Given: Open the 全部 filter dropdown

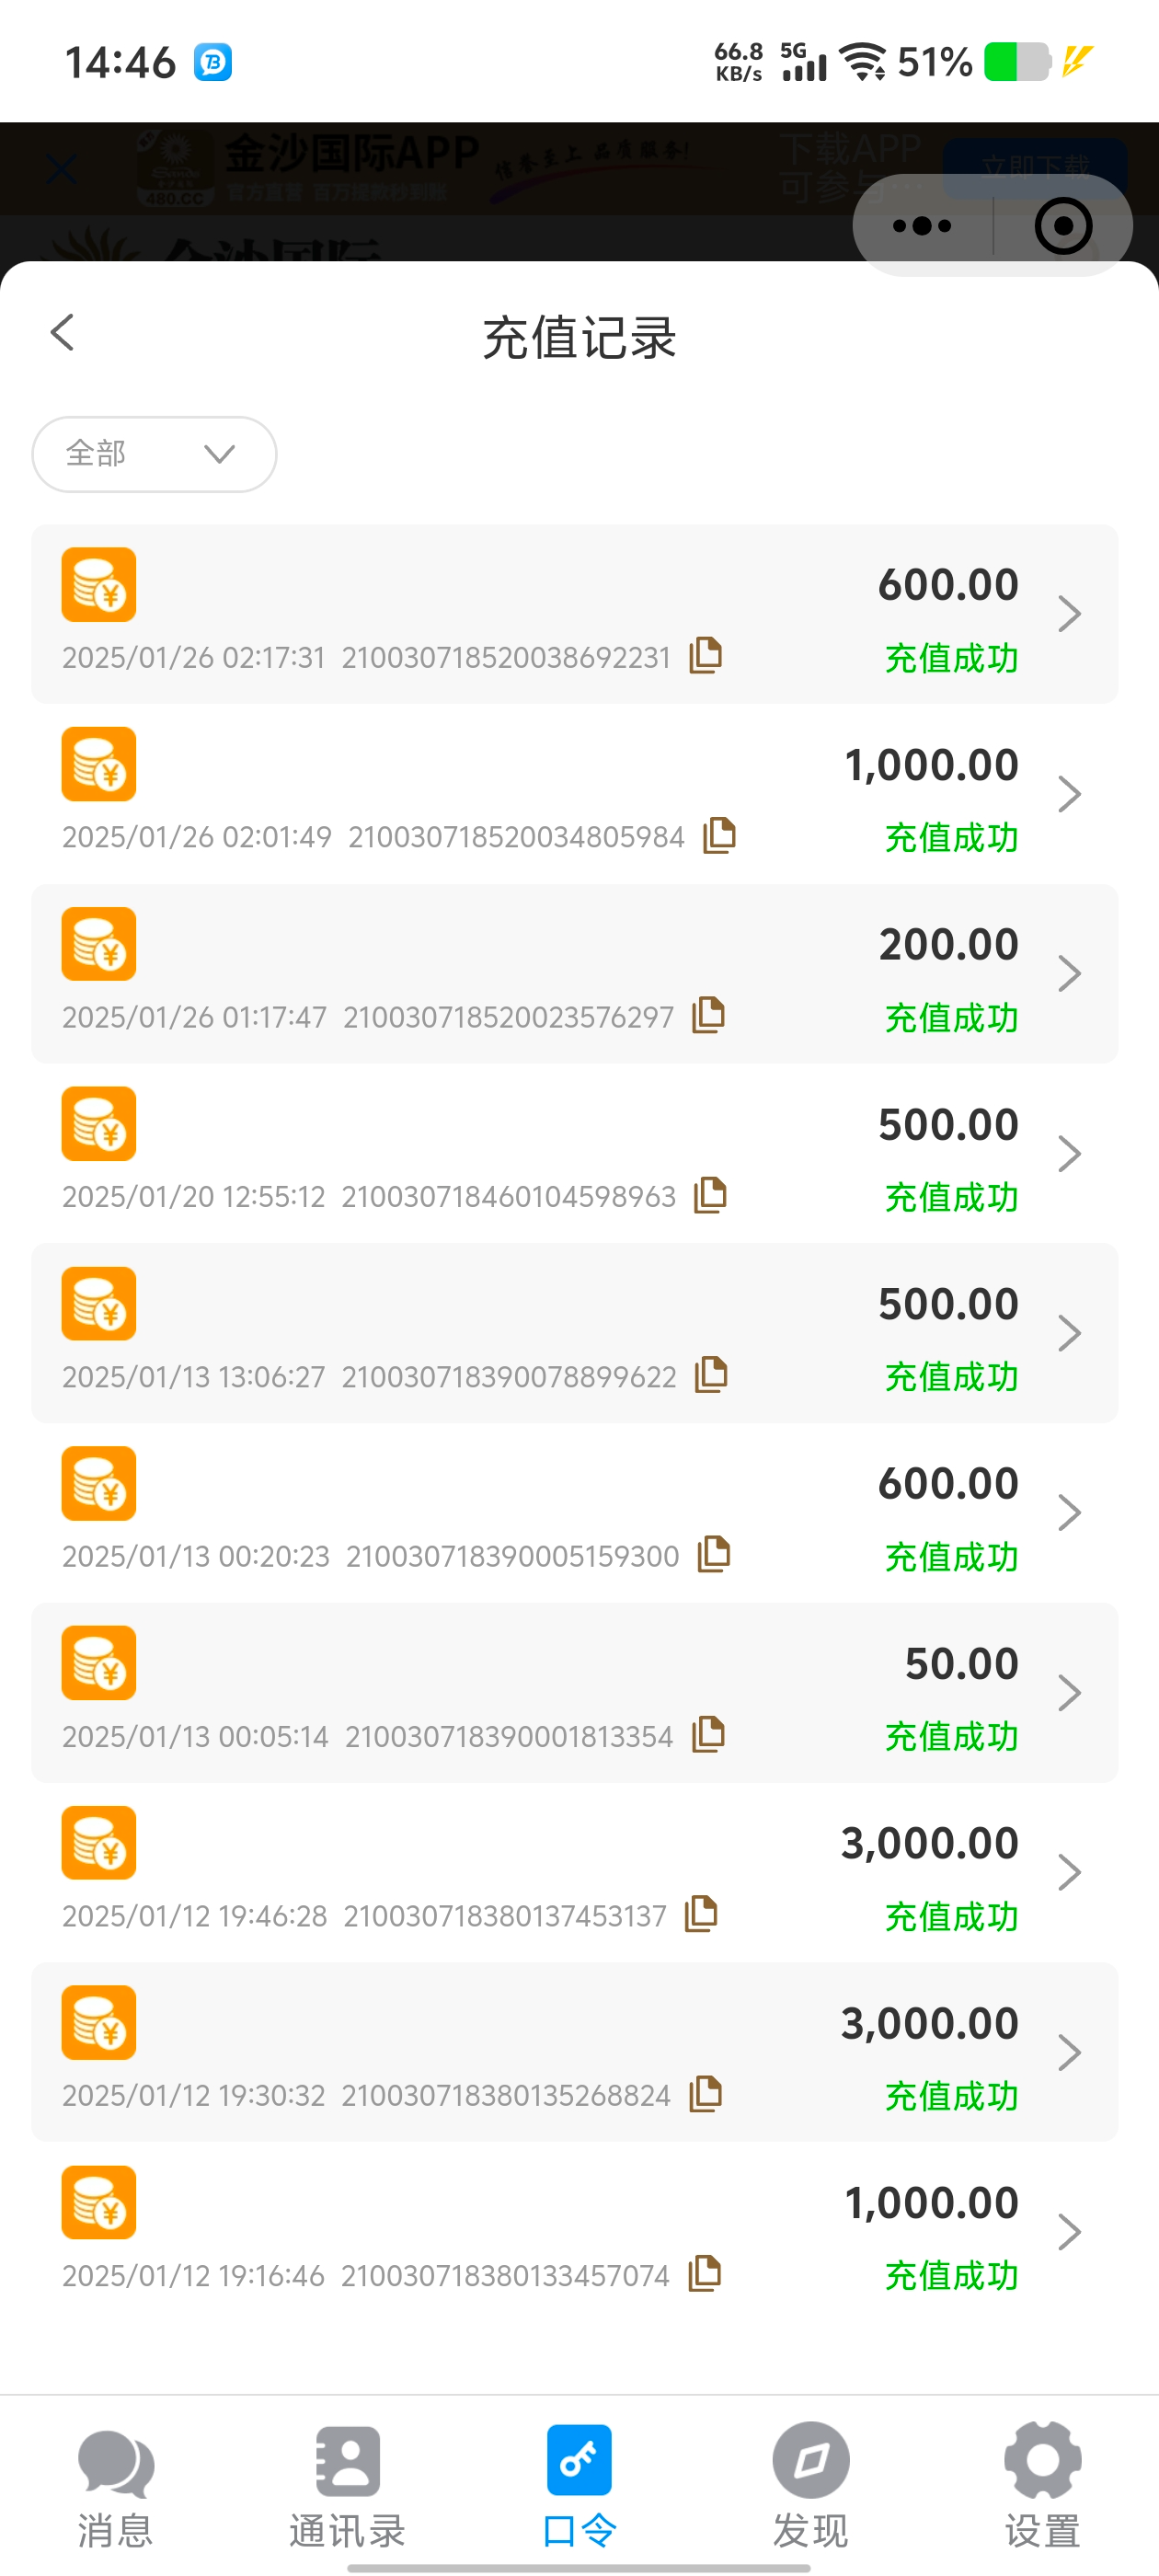Looking at the screenshot, I should [154, 454].
